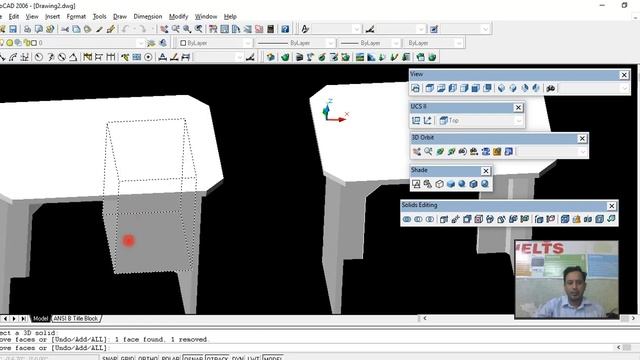640x360 pixels.
Task: Open the ByLayer lineweight control dropdown
Action: tap(396, 43)
